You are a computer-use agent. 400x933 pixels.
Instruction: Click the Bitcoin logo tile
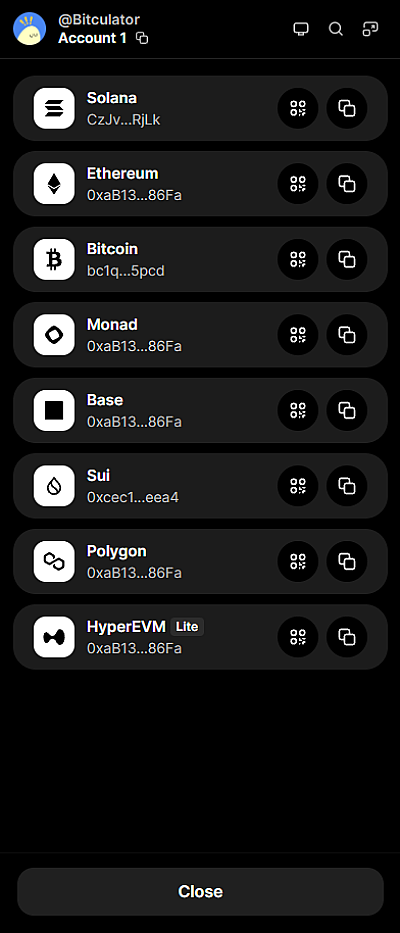54,259
